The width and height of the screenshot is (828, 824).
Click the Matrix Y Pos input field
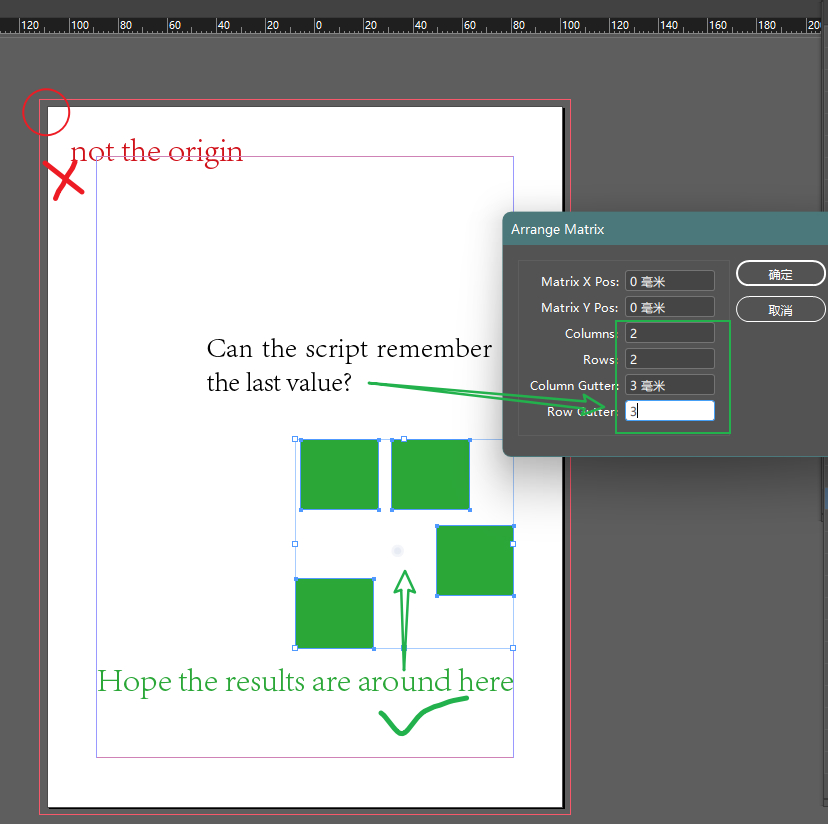[669, 306]
